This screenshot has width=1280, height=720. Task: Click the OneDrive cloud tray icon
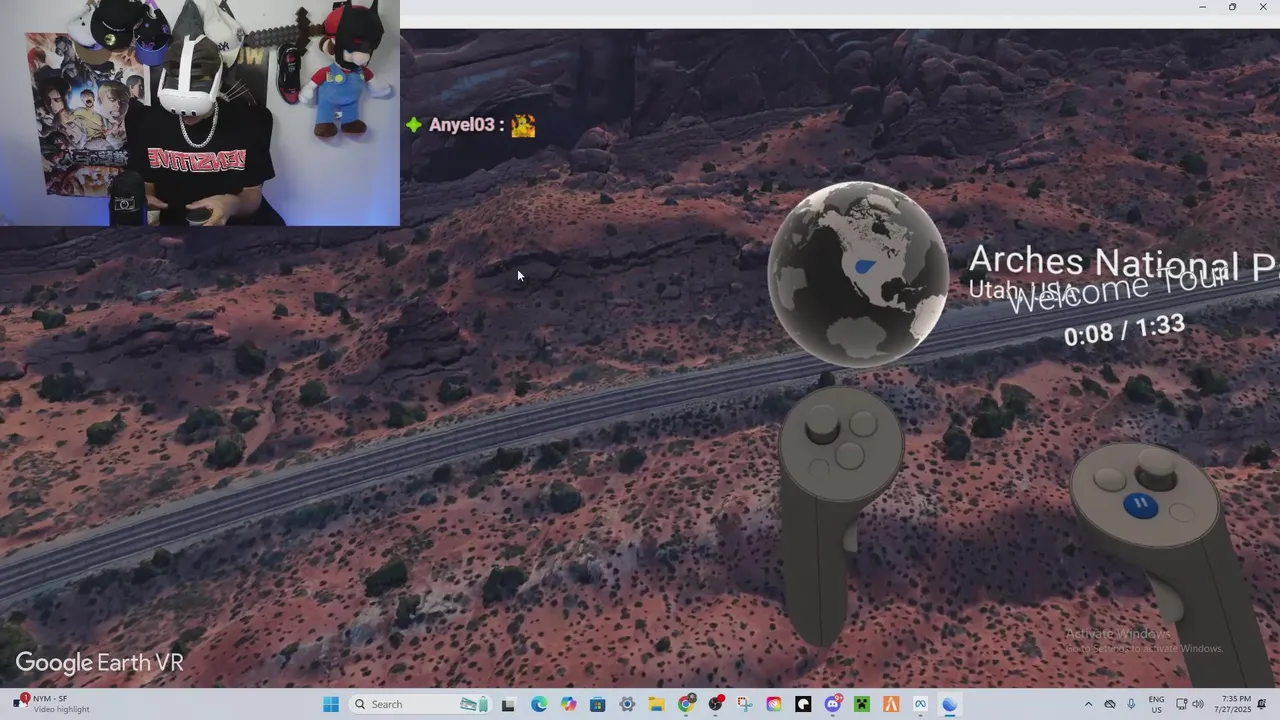[1110, 704]
